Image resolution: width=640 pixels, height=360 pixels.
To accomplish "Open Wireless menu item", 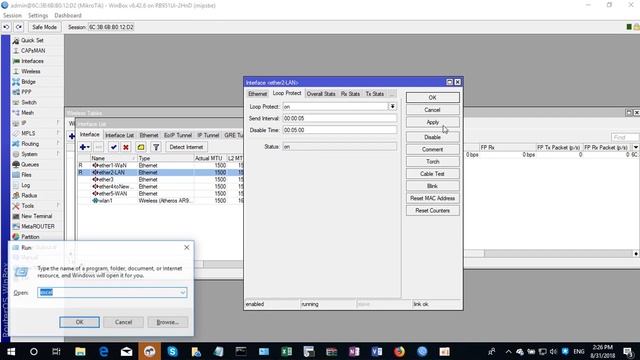I will click(31, 71).
